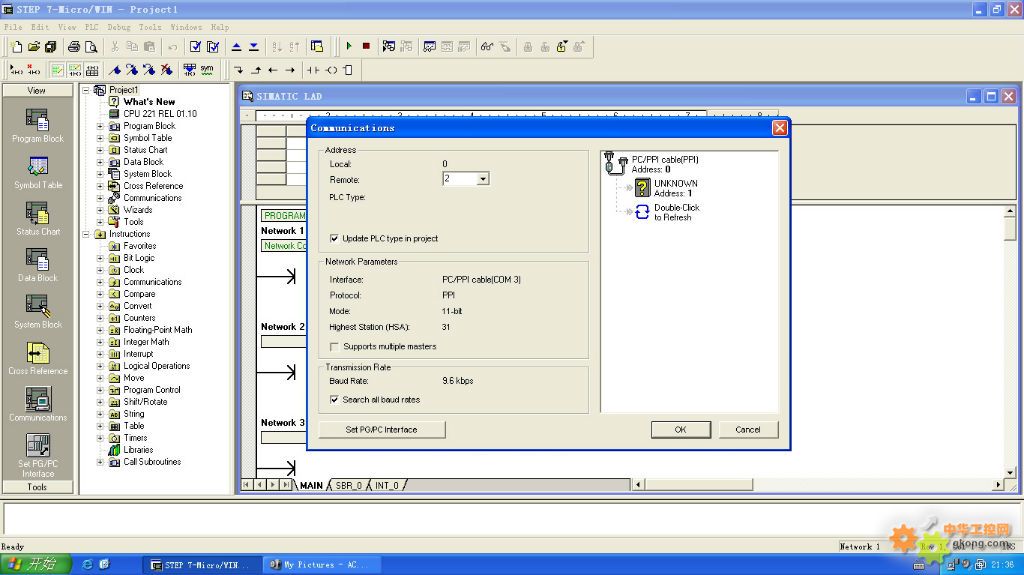The width and height of the screenshot is (1024, 575).
Task: Click the 'sym' symbol toggle icon
Action: pyautogui.click(x=207, y=70)
